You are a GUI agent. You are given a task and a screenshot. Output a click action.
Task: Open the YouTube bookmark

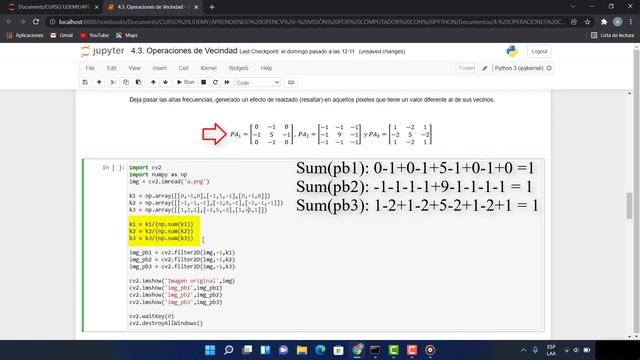(94, 36)
